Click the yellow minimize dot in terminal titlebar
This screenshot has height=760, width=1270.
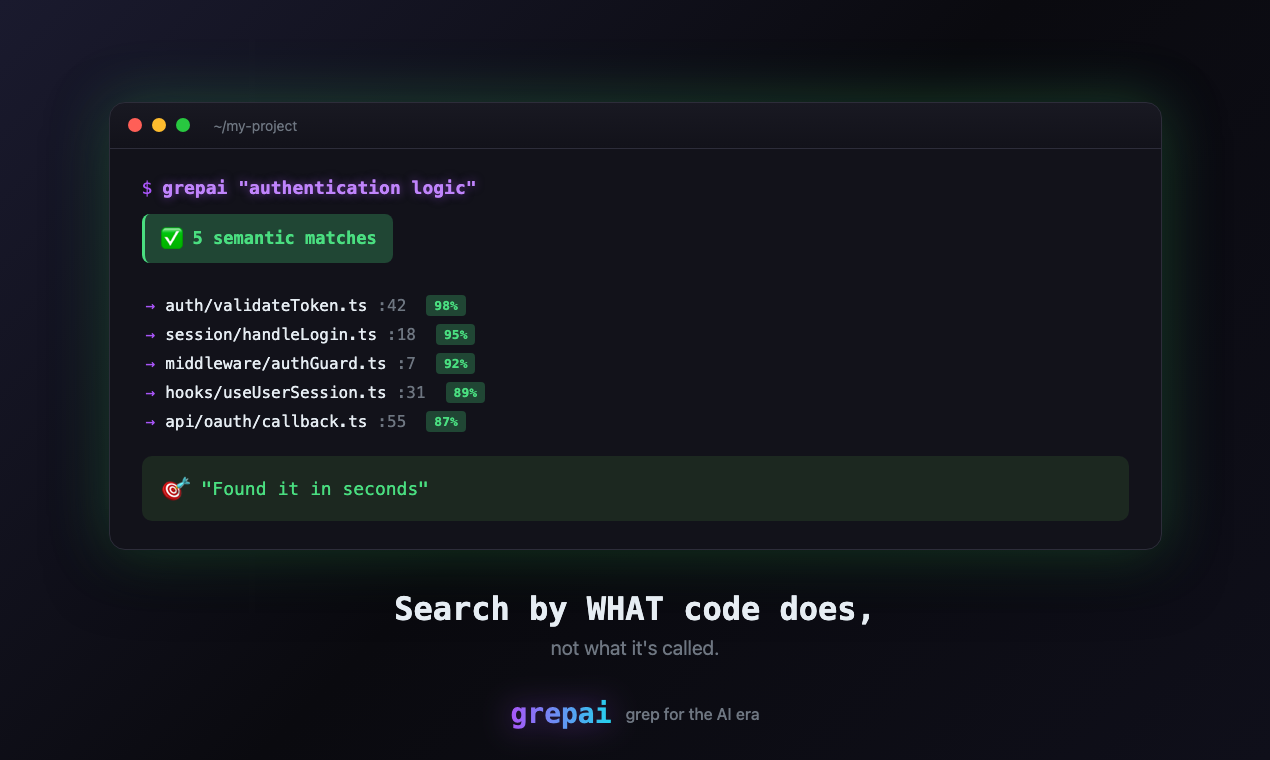pos(159,125)
